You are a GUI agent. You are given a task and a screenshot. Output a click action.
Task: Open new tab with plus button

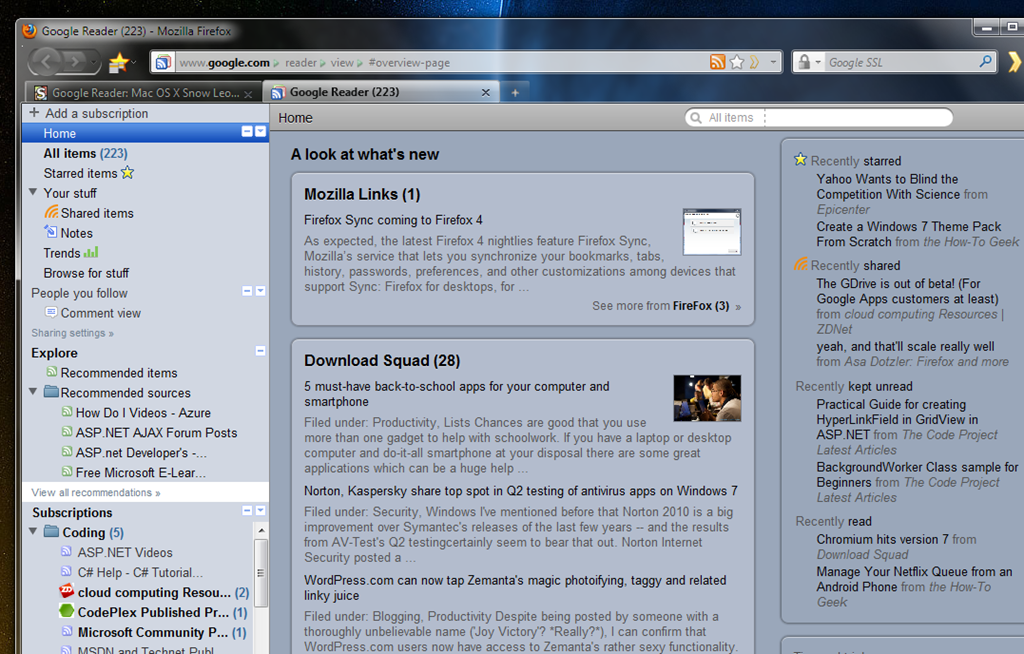click(515, 93)
